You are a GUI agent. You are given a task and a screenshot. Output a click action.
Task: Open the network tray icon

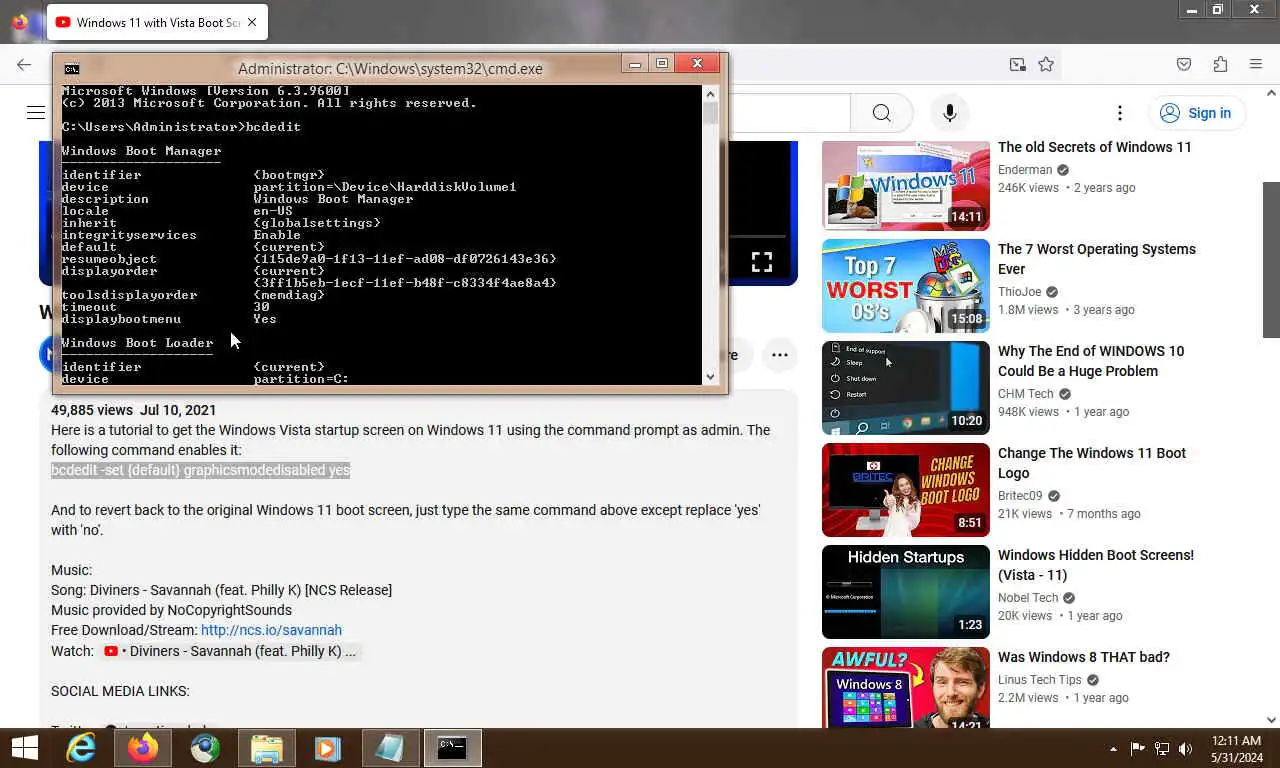[x=1162, y=749]
